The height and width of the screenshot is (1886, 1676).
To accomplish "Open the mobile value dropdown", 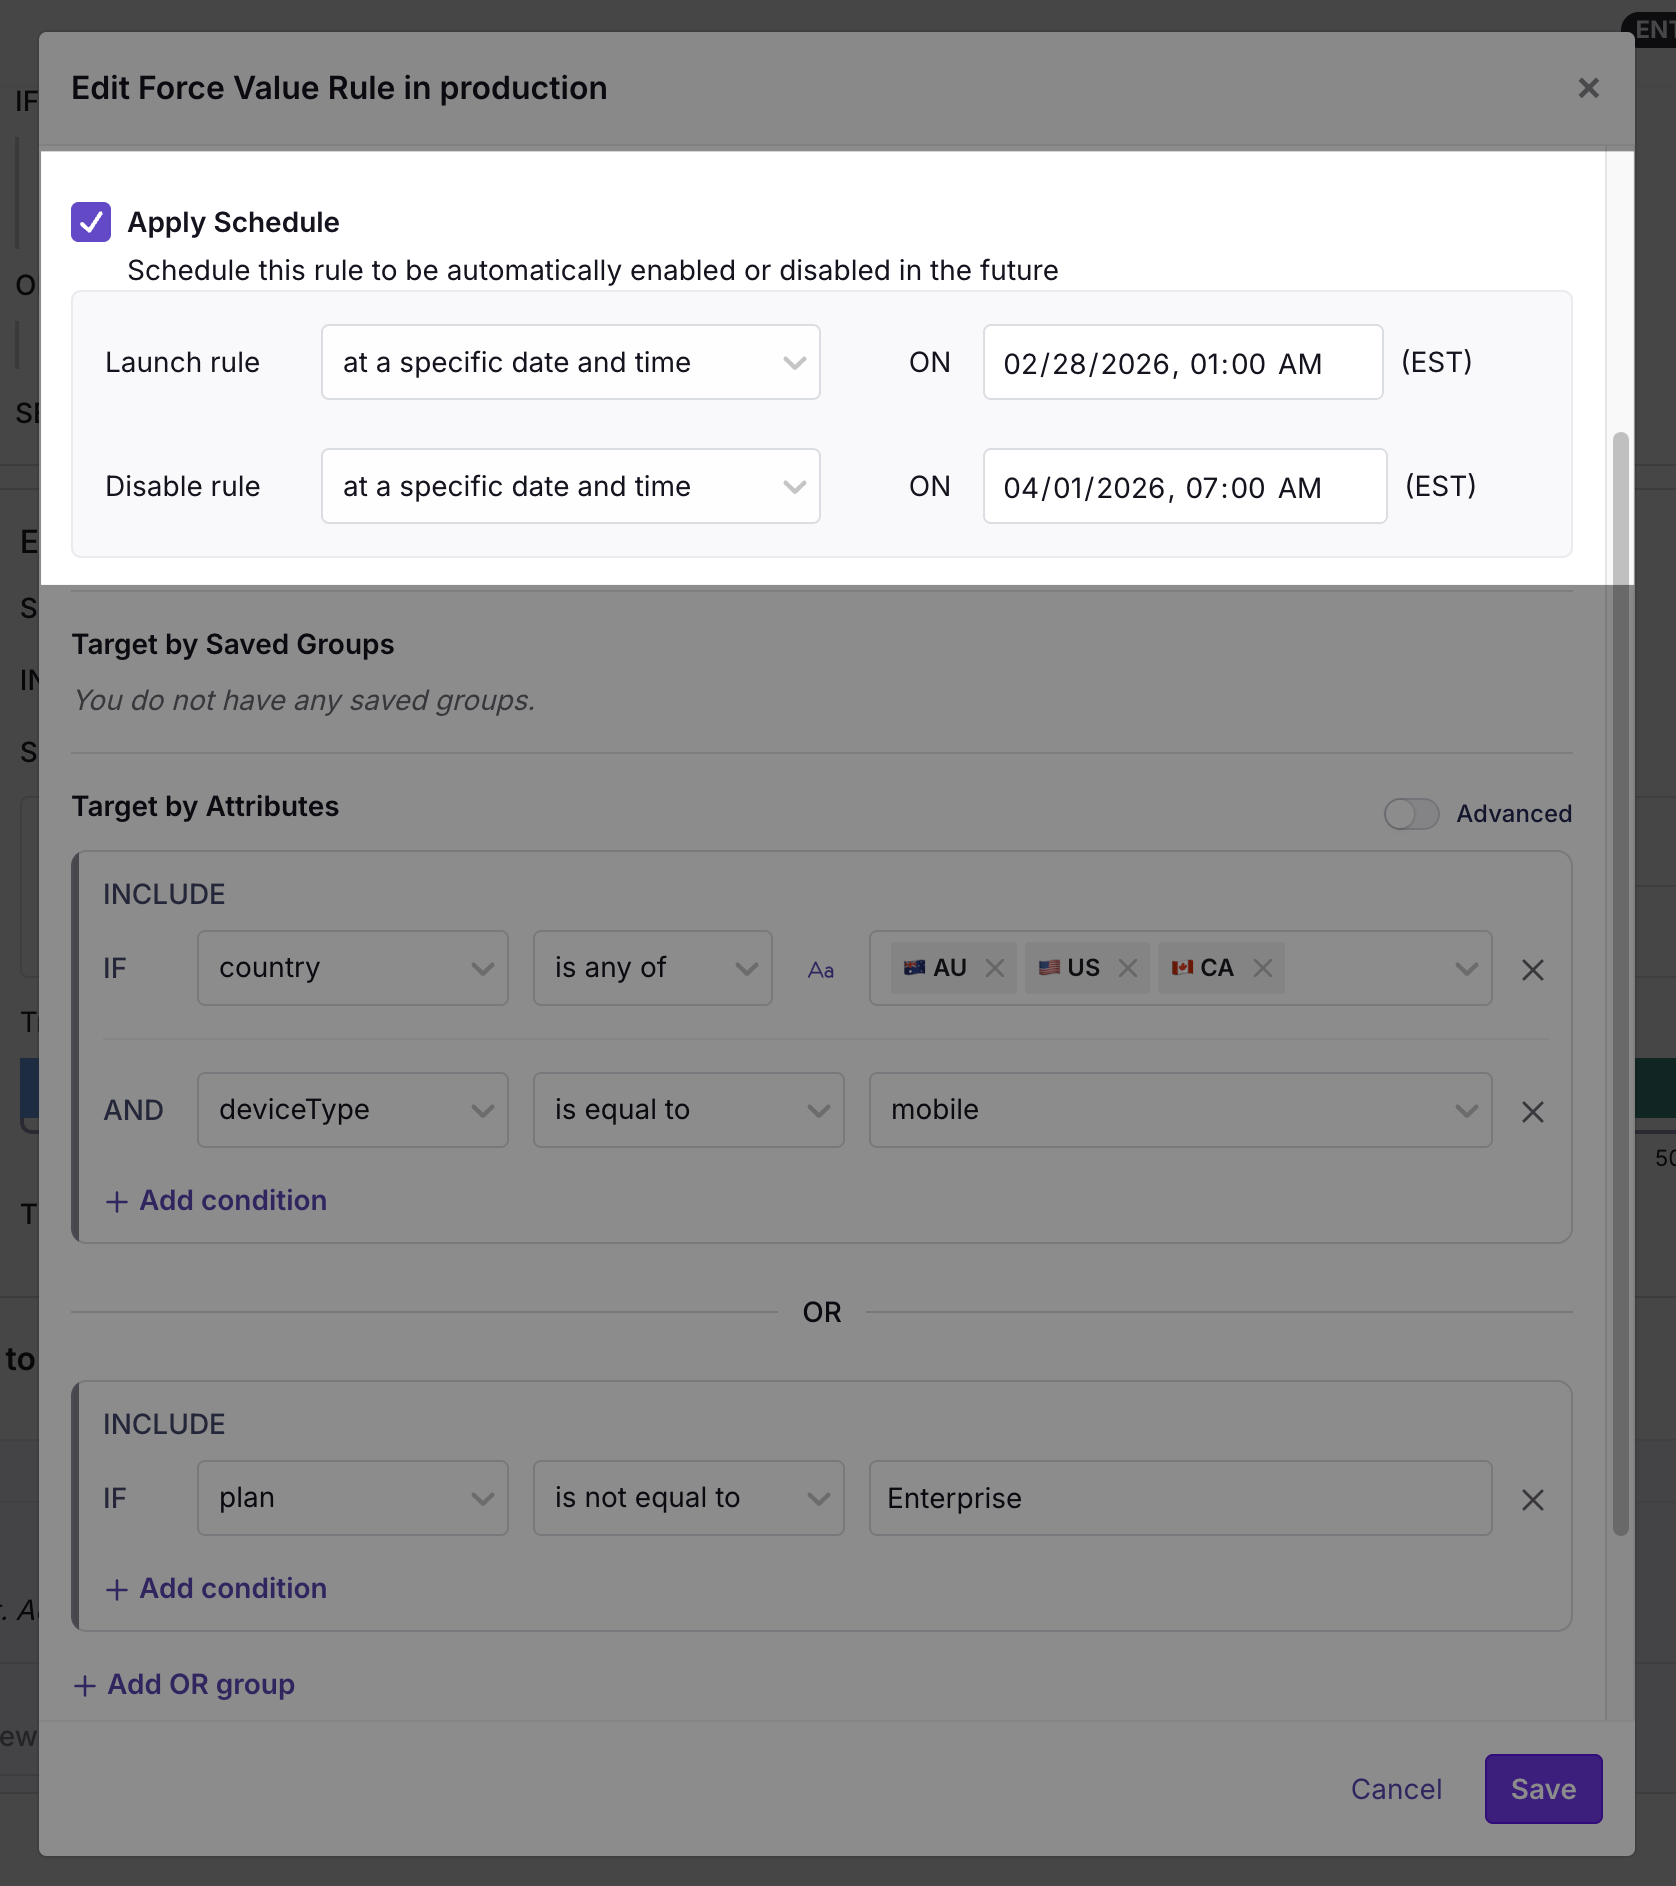I will point(1181,1110).
